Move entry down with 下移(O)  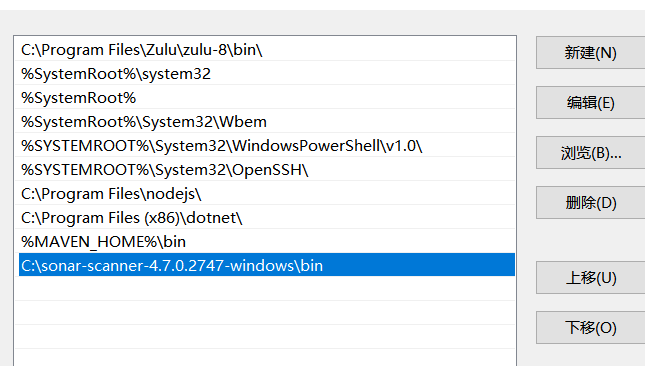click(590, 328)
